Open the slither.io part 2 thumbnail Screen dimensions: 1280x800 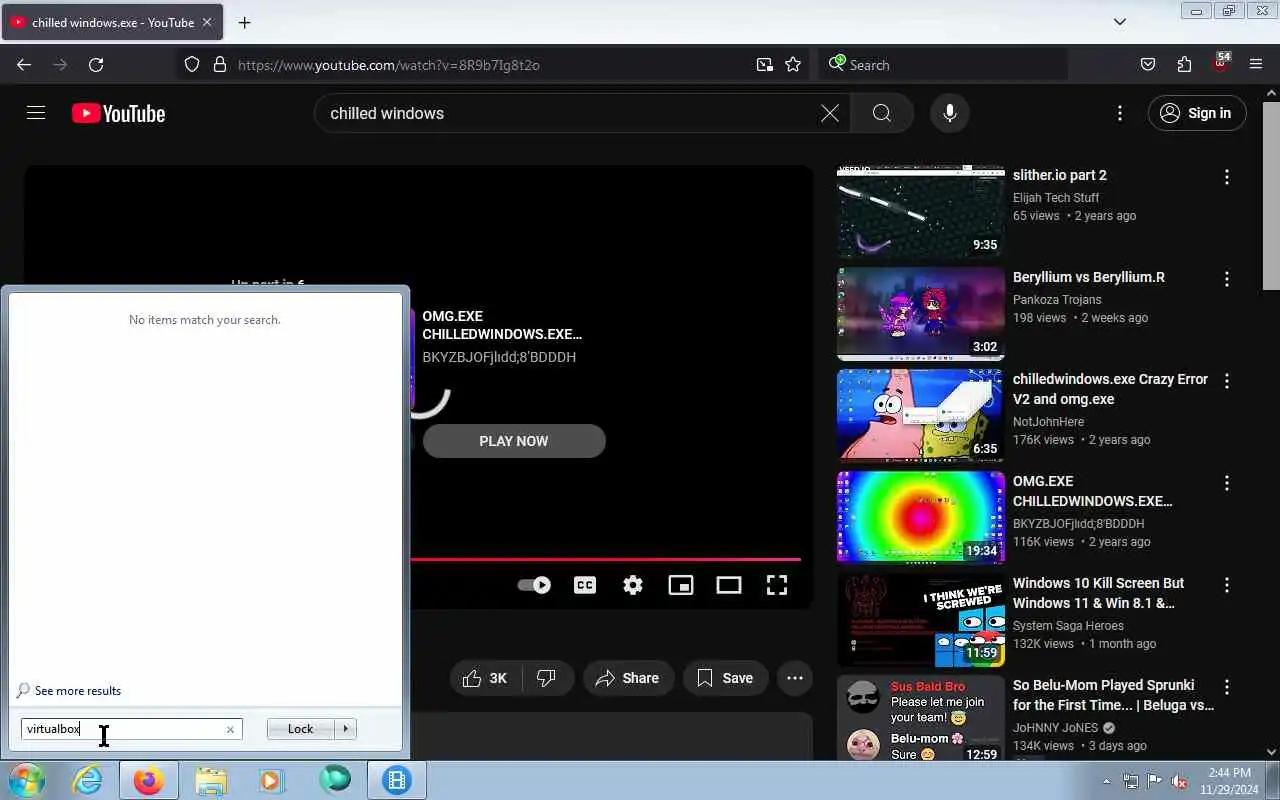click(x=920, y=212)
